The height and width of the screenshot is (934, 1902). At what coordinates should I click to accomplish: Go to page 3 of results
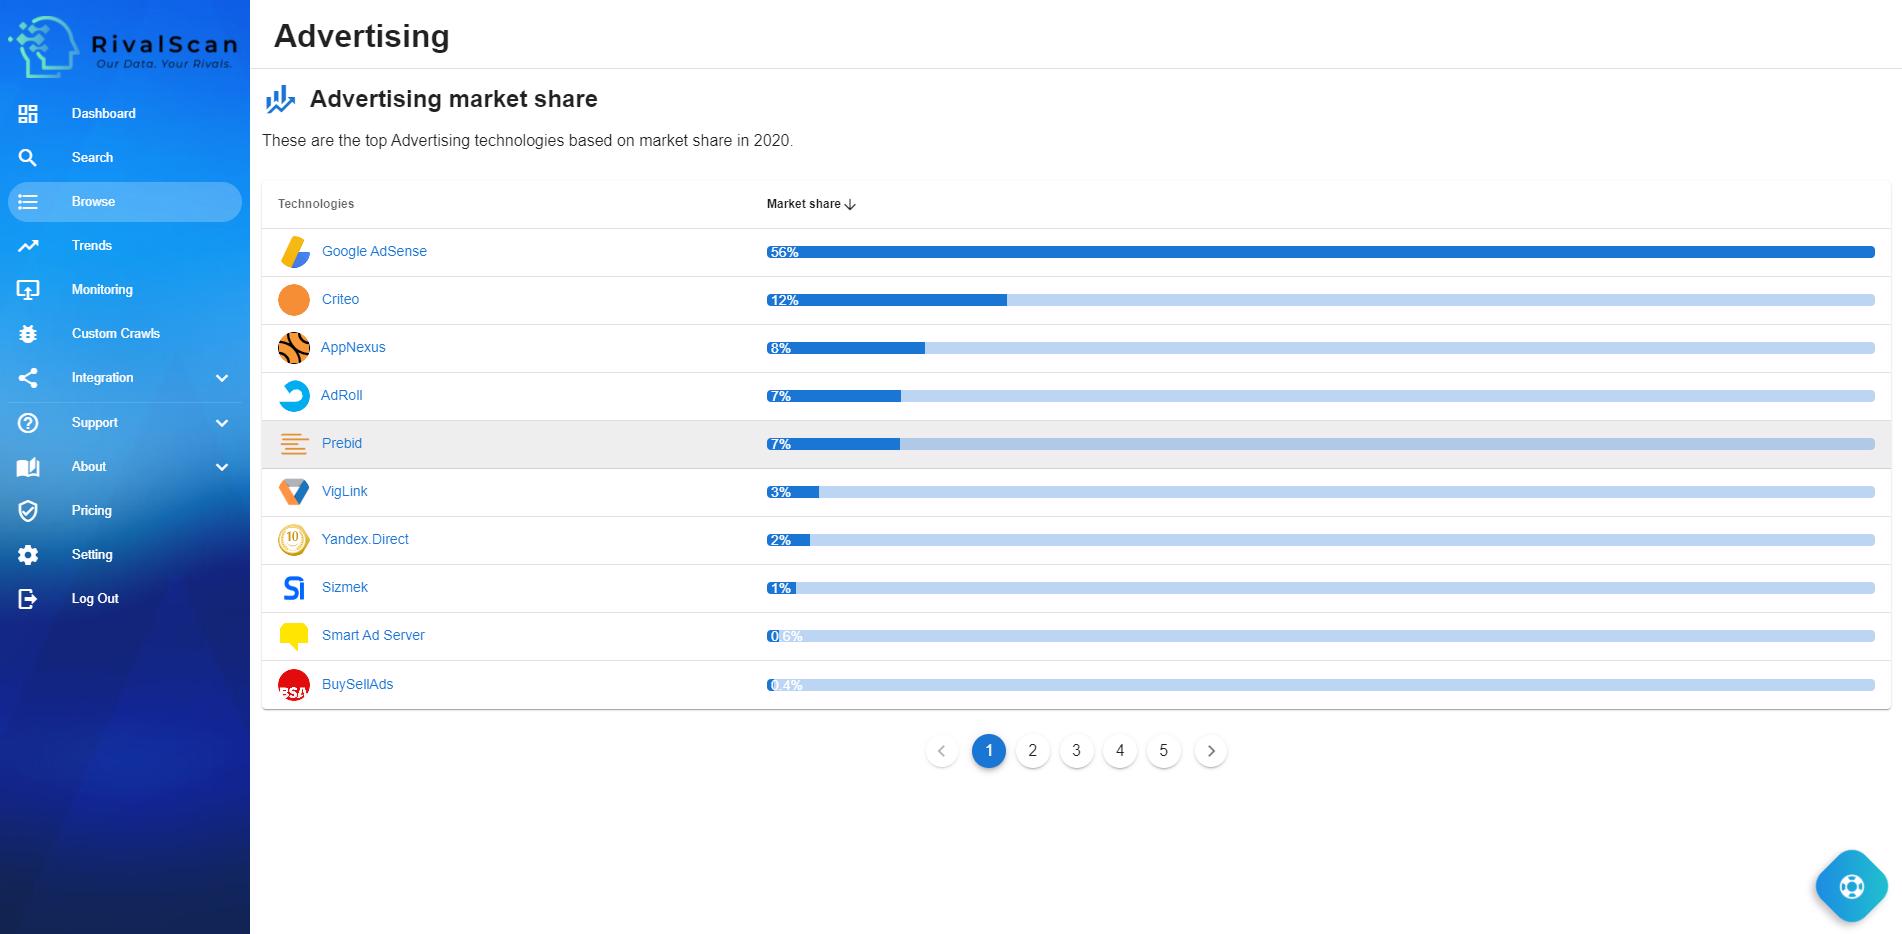[1076, 751]
